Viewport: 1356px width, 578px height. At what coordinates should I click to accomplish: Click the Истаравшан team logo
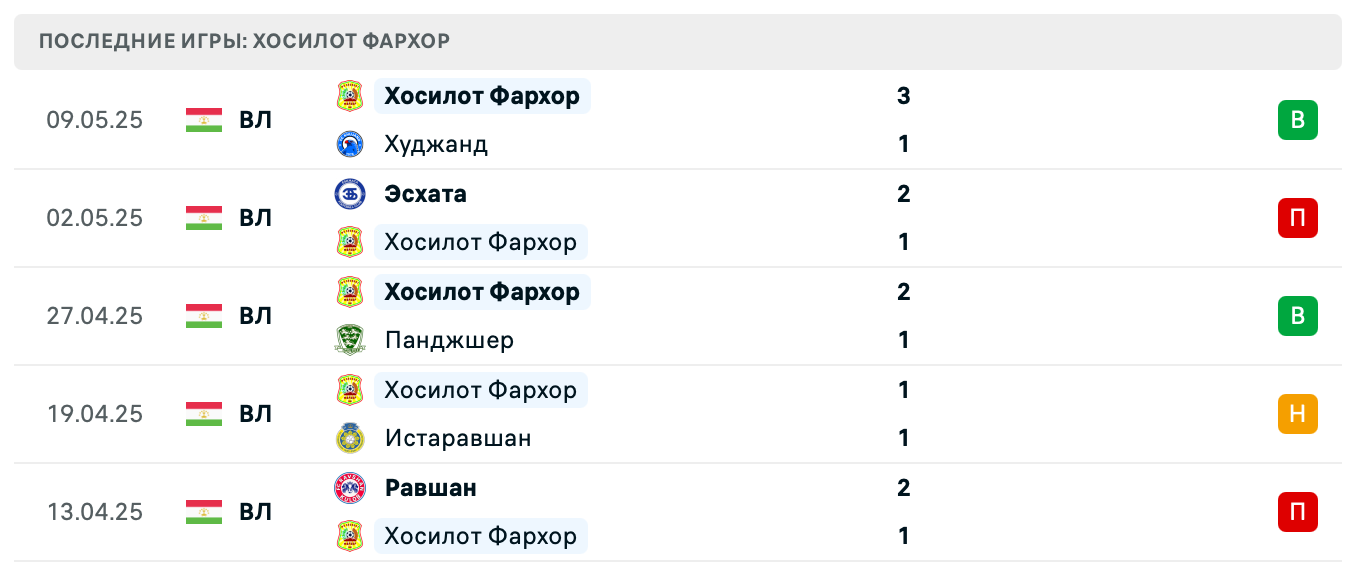pyautogui.click(x=350, y=438)
